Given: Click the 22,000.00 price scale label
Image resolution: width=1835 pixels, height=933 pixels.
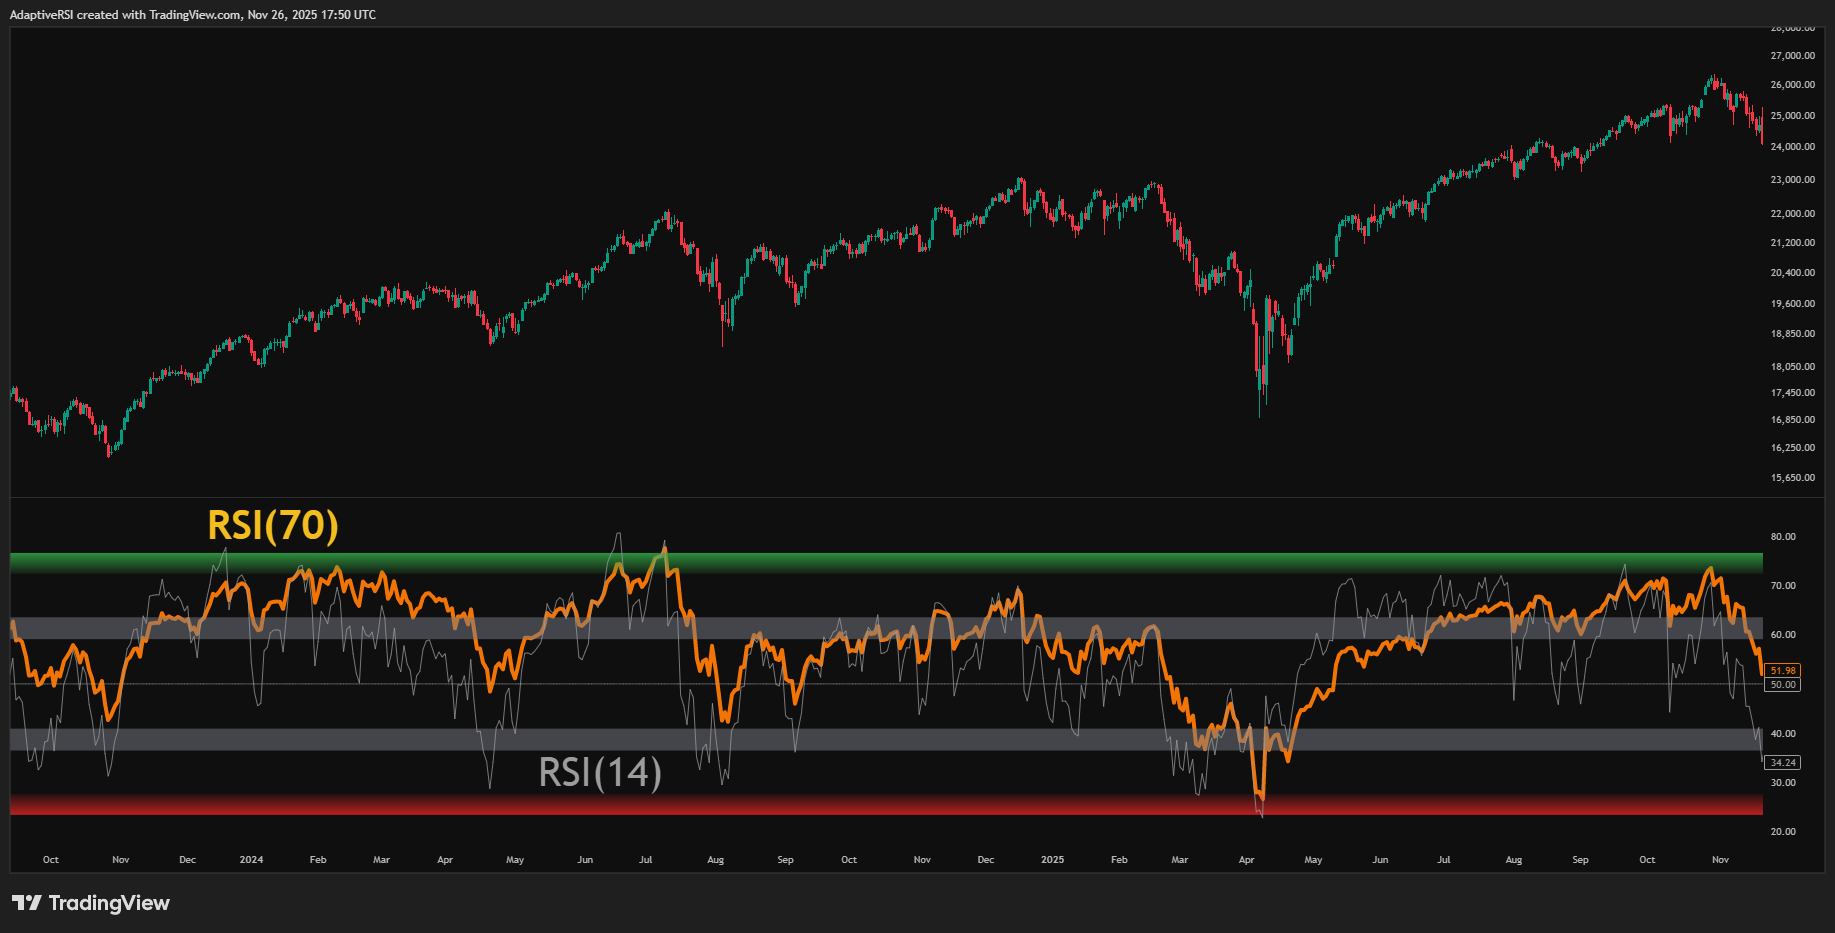Looking at the screenshot, I should coord(1793,214).
